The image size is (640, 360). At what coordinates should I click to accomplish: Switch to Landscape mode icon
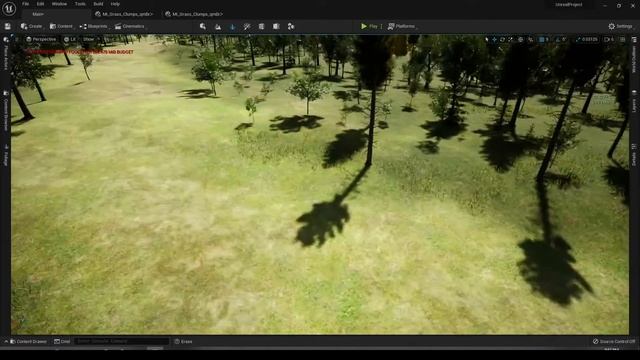[x=218, y=26]
